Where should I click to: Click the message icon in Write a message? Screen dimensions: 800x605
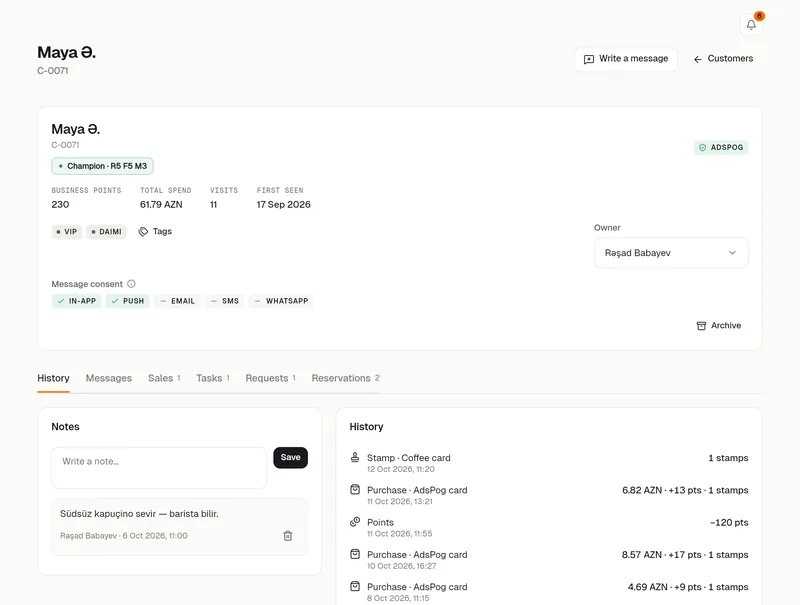[589, 59]
